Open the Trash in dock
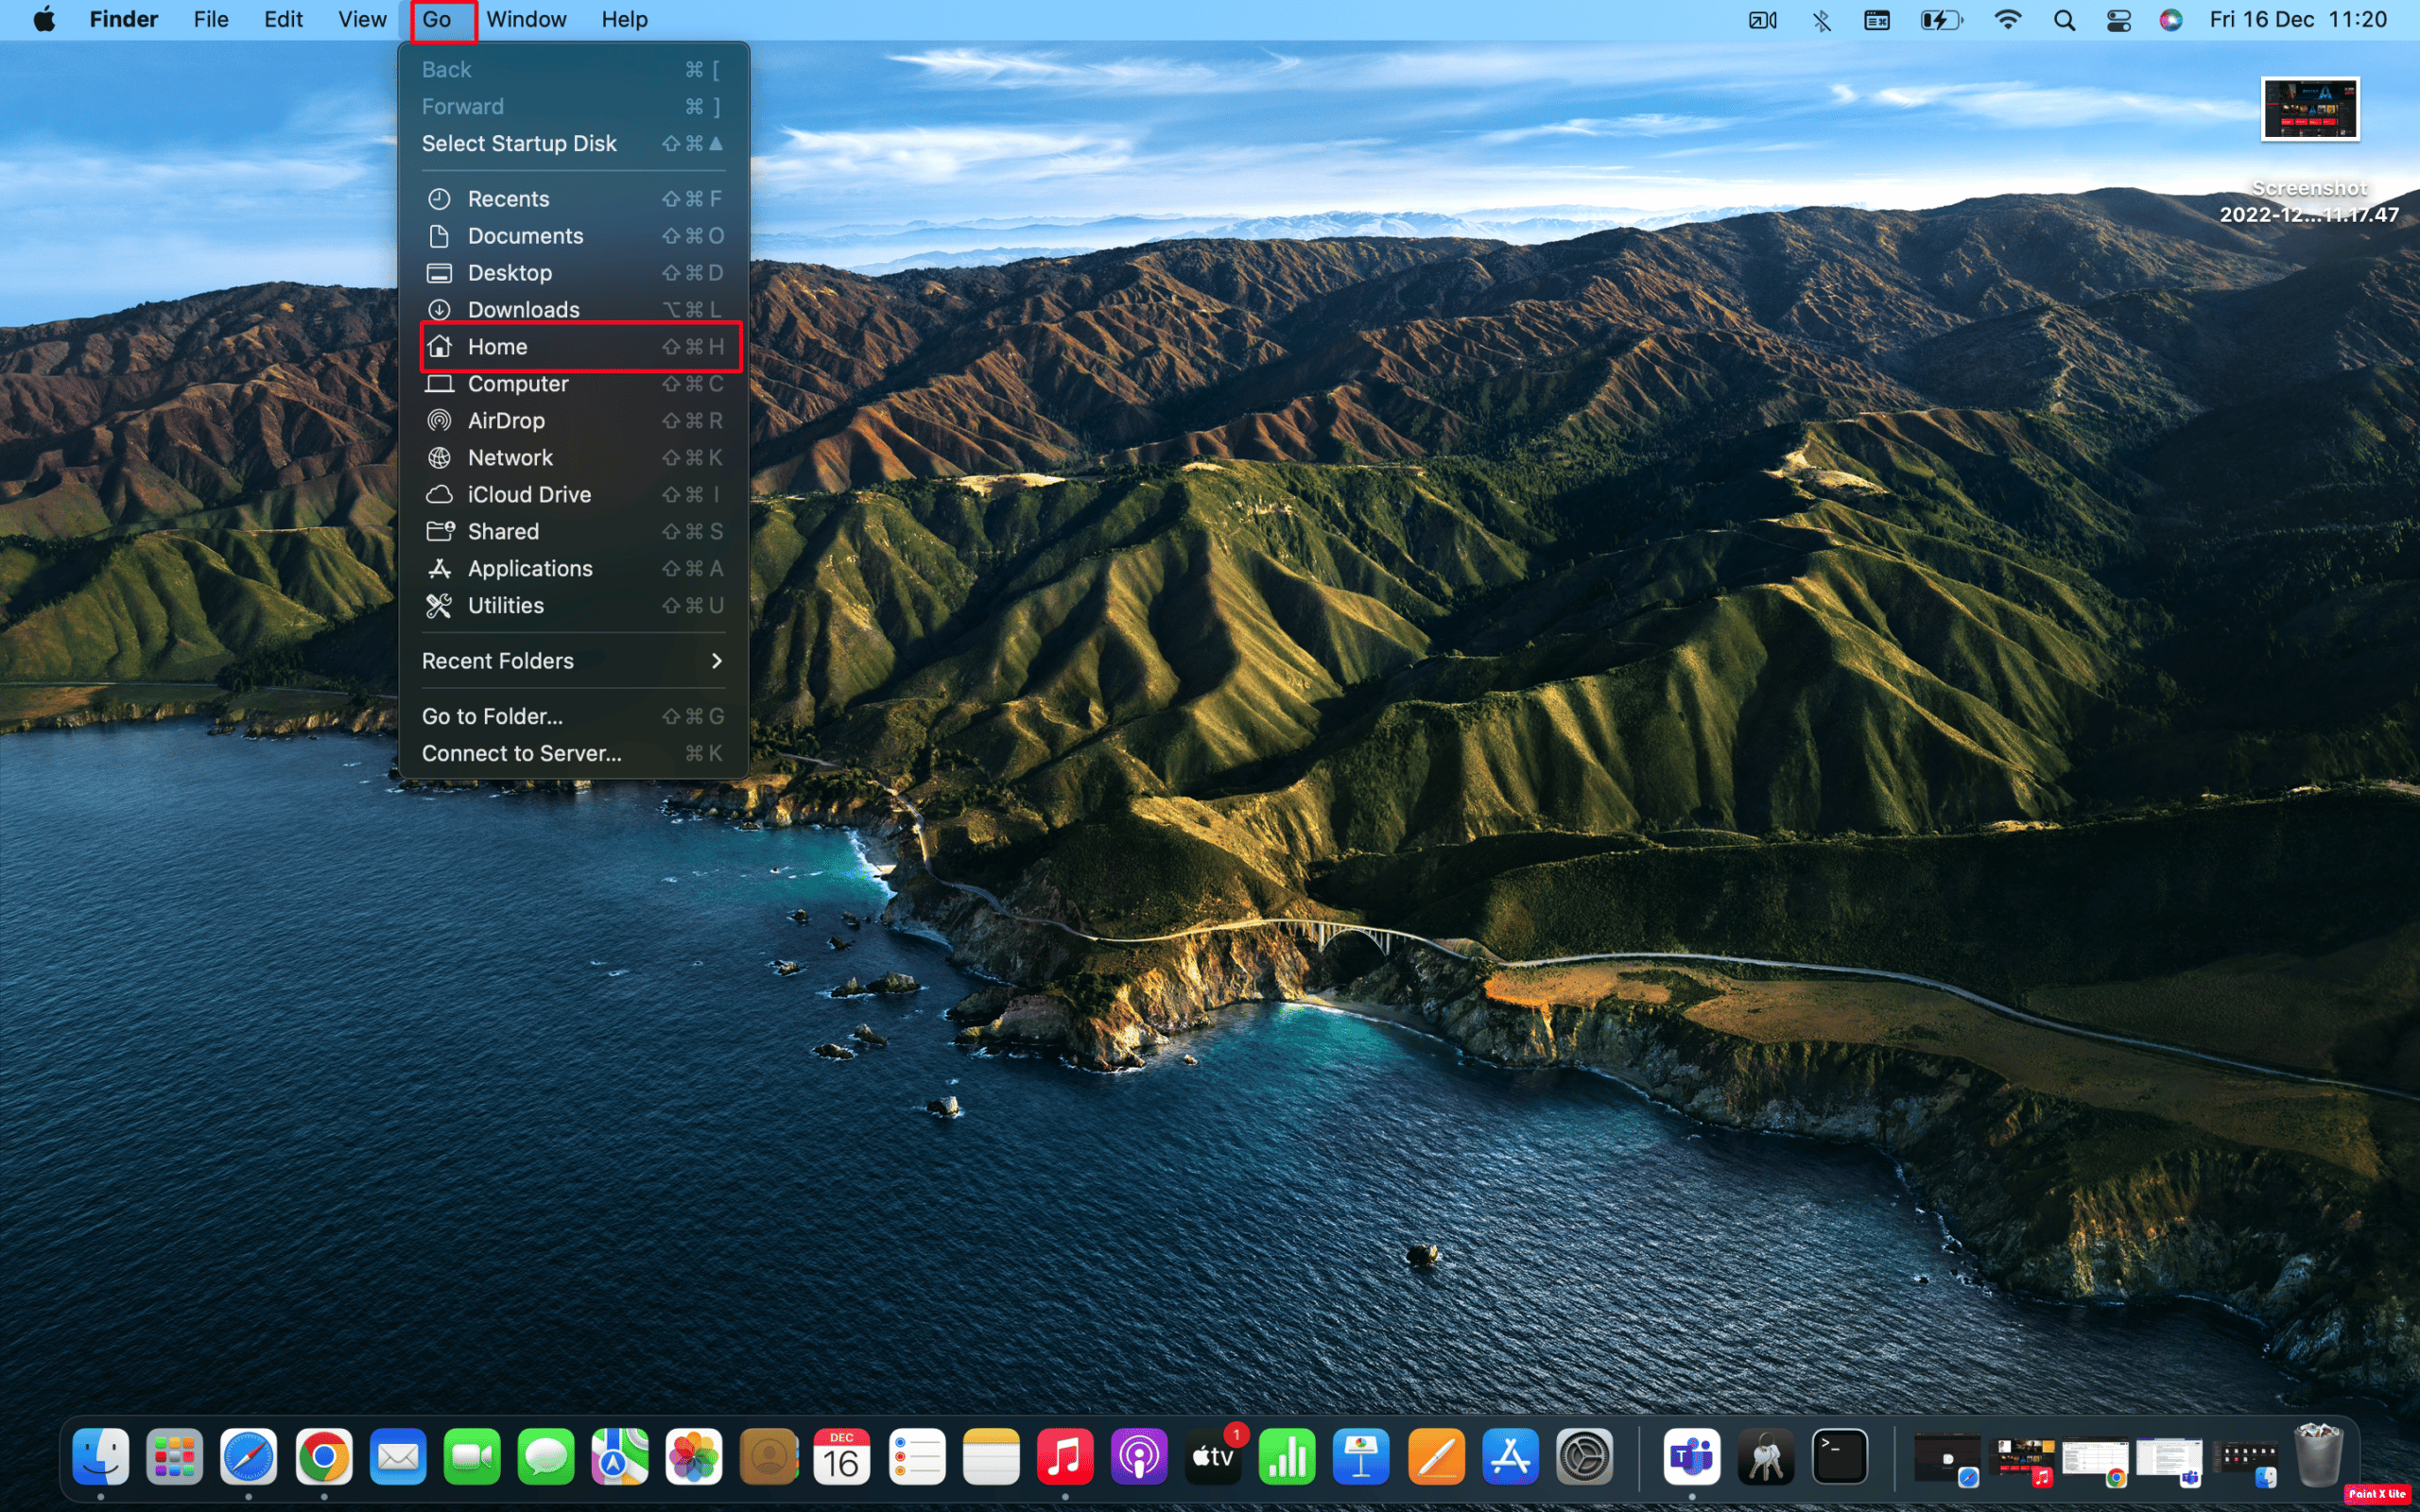Viewport: 2420px width, 1512px height. tap(2317, 1457)
